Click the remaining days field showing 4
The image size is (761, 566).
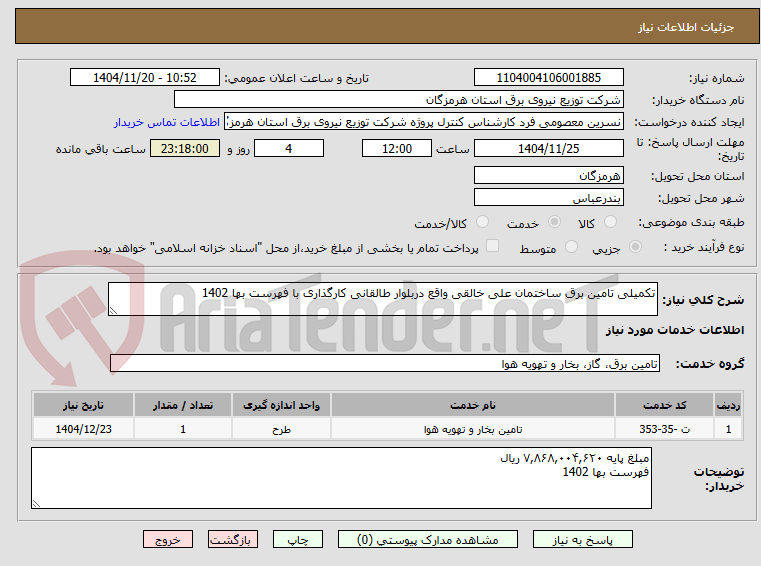click(x=289, y=149)
